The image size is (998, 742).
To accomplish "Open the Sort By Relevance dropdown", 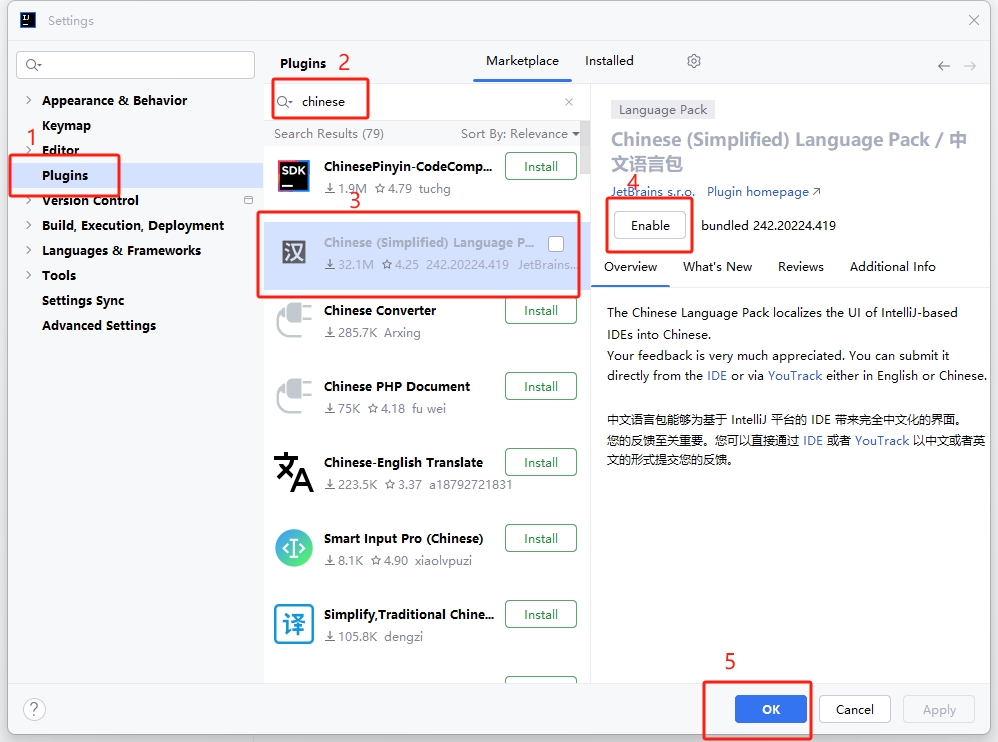I will tap(520, 134).
